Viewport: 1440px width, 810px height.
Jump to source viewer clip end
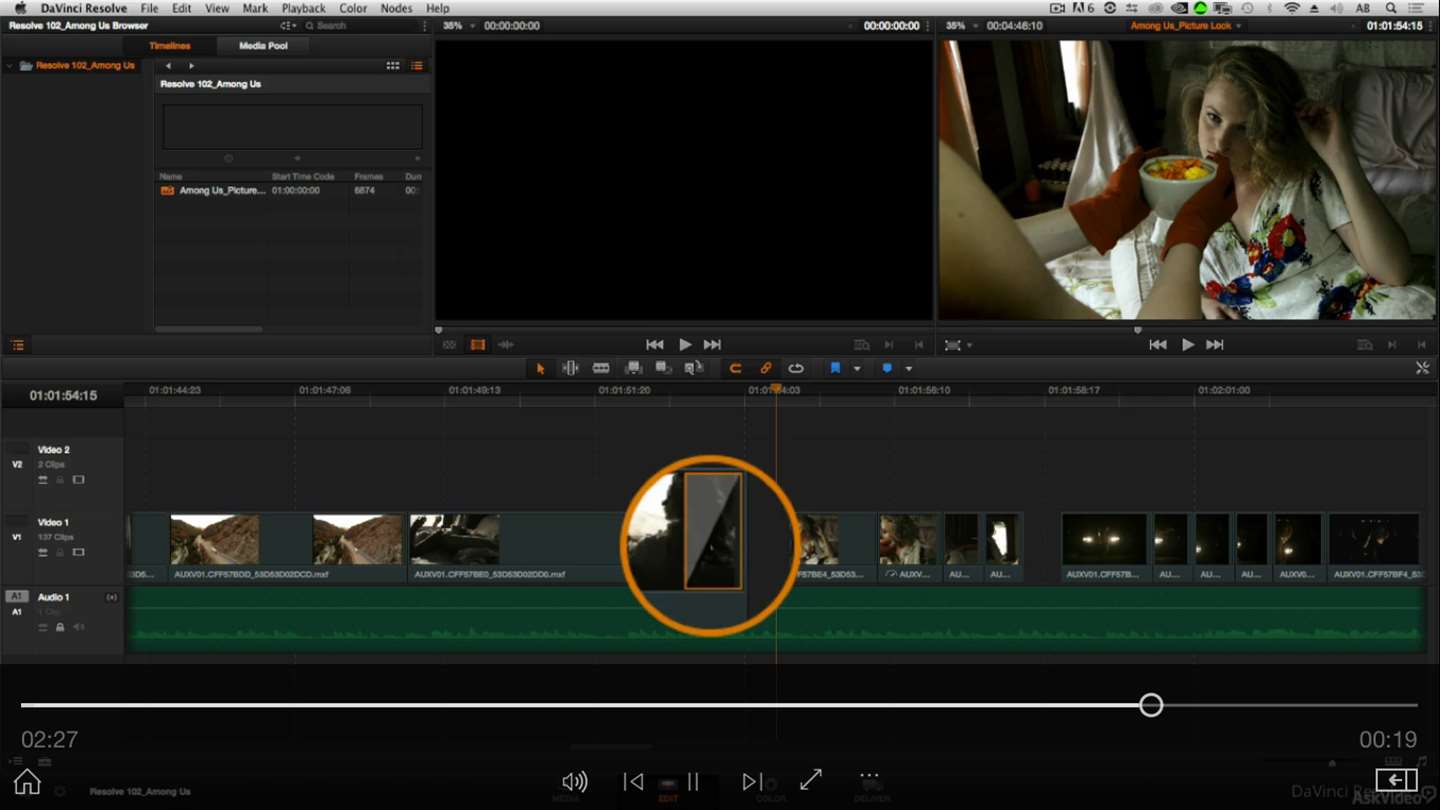(x=712, y=345)
